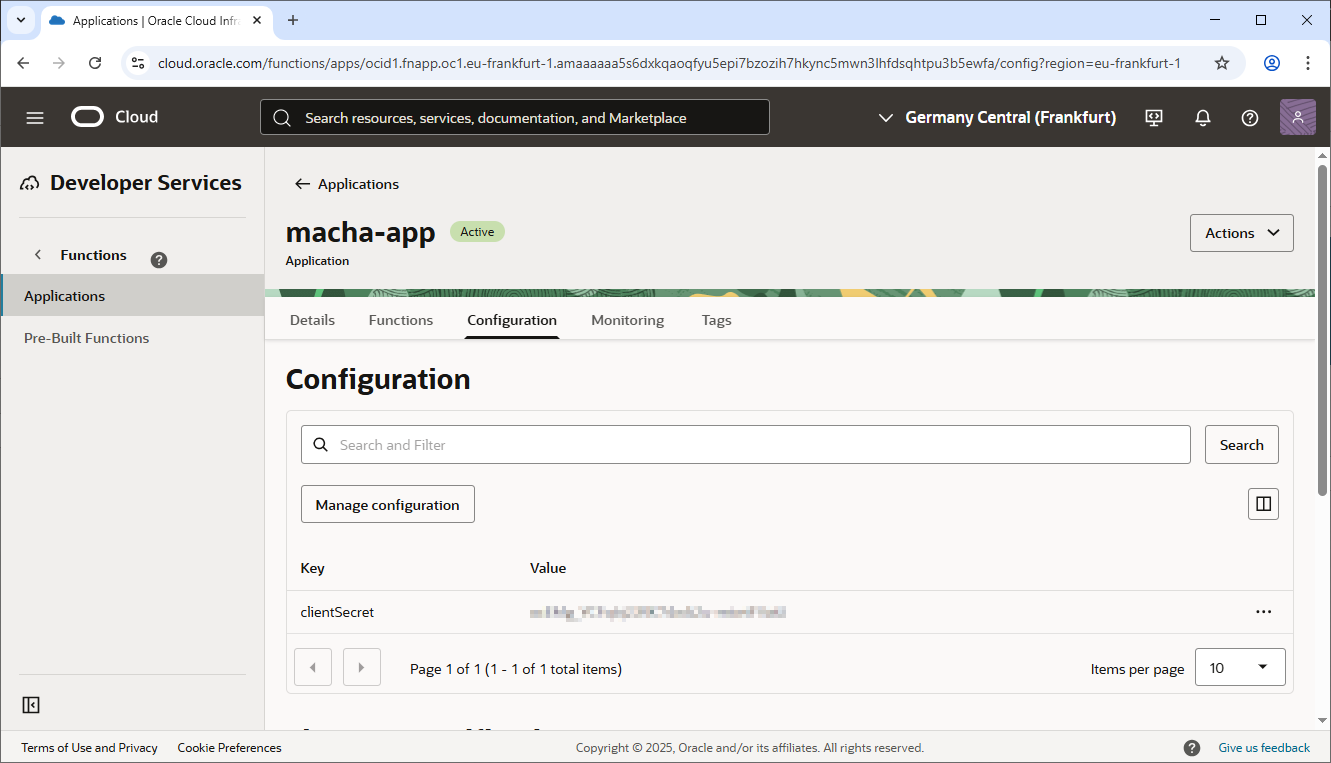Click the help question mark in header

tap(1250, 118)
